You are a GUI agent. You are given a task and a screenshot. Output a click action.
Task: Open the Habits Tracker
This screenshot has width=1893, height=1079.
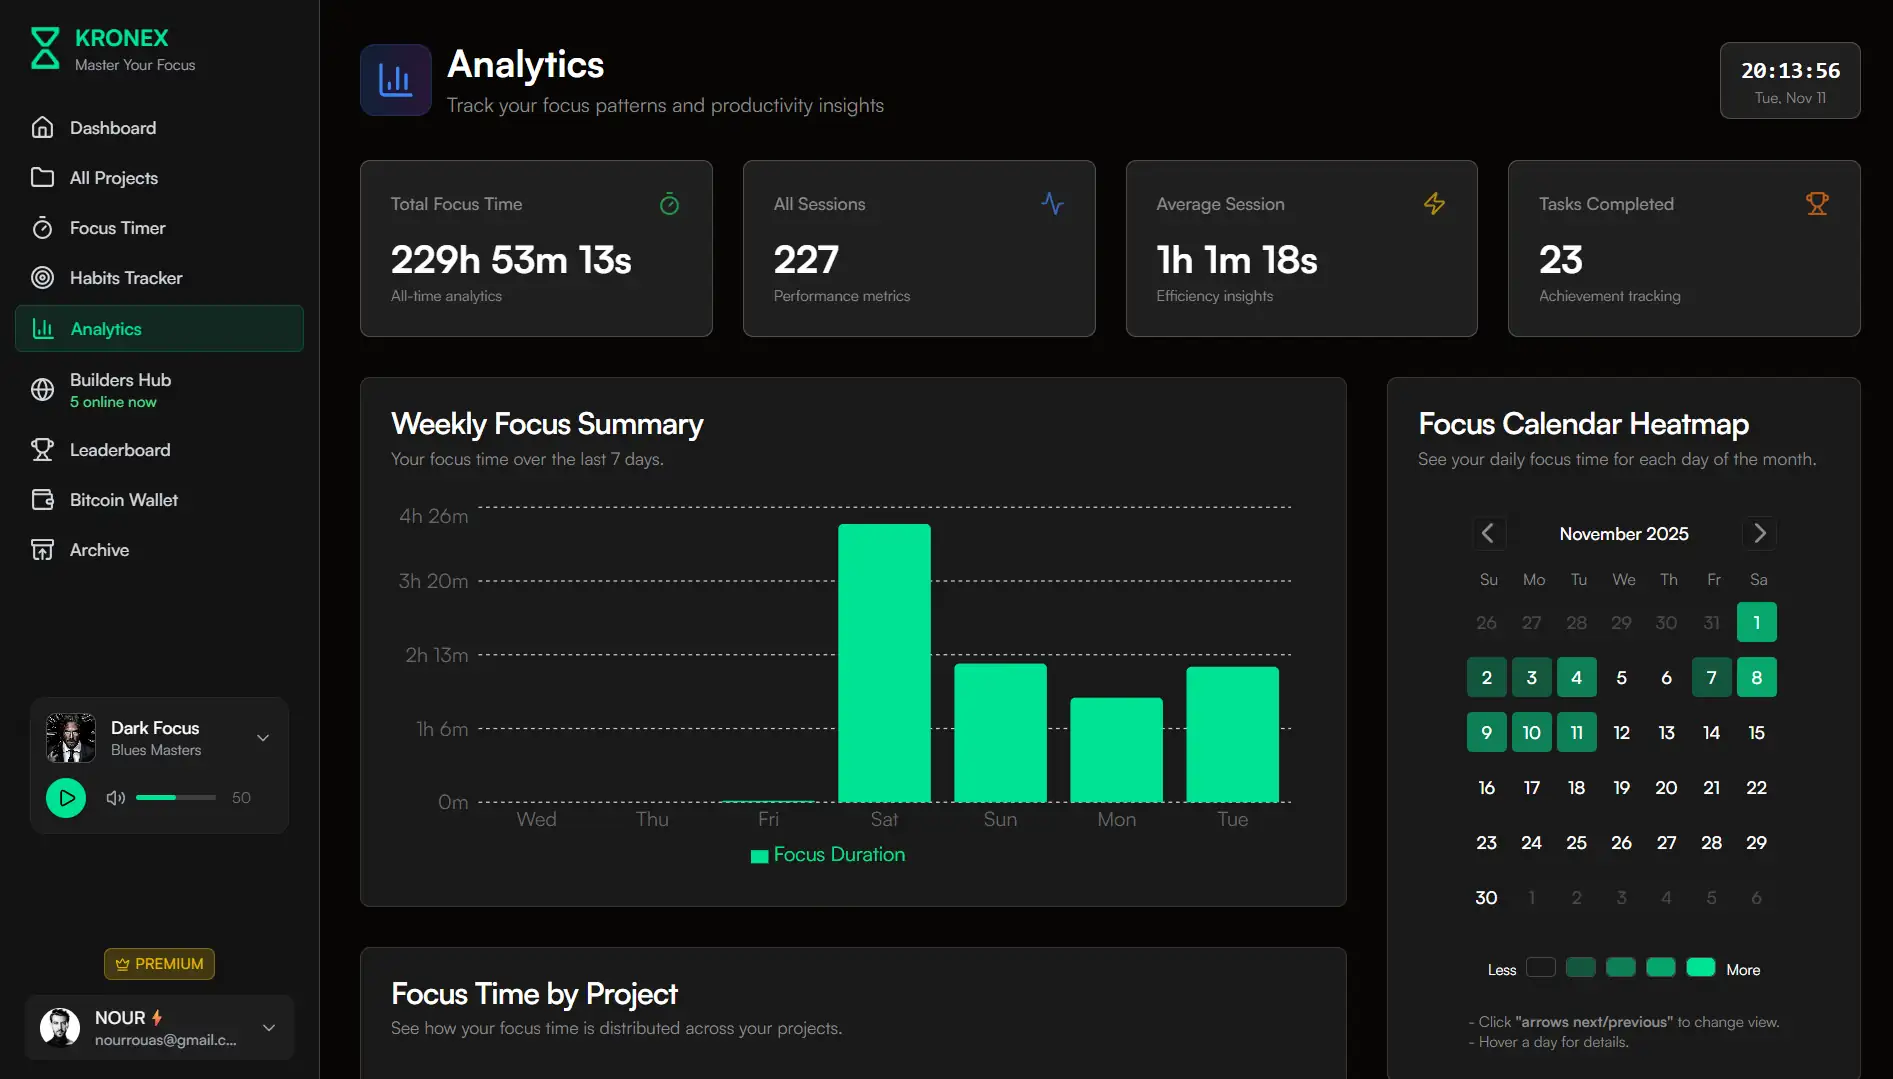125,278
